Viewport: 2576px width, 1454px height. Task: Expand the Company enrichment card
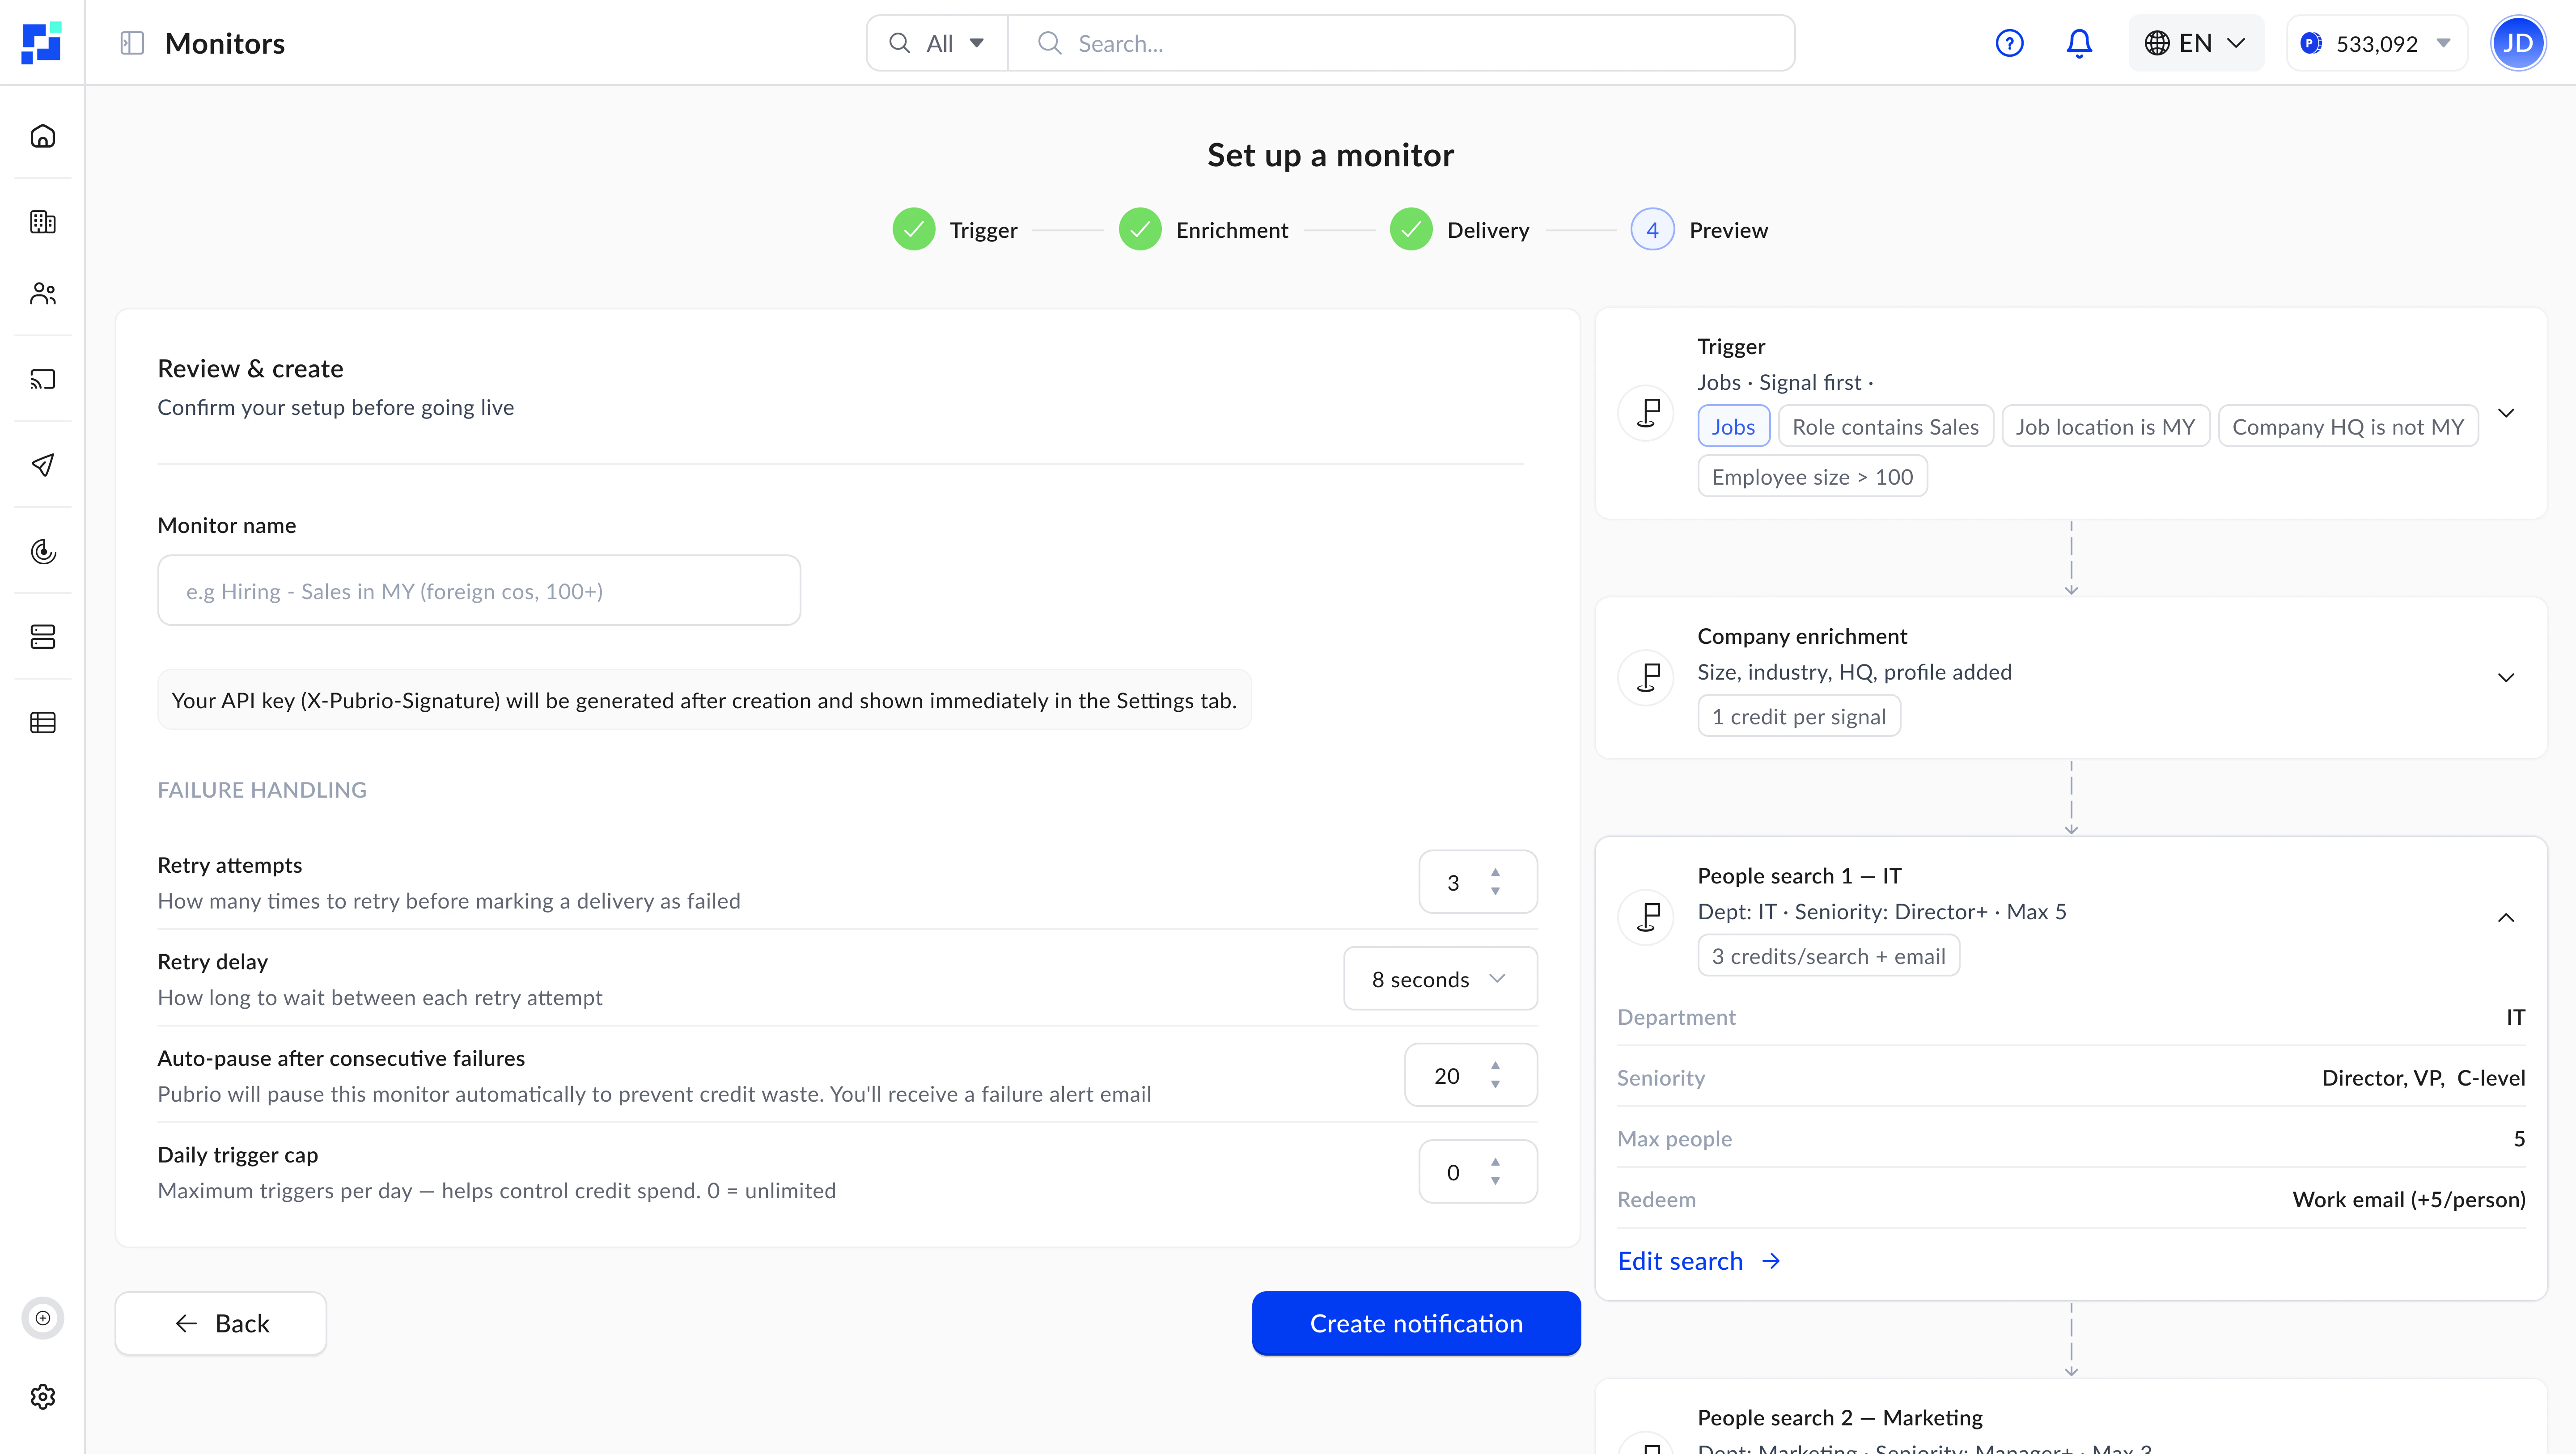2505,678
